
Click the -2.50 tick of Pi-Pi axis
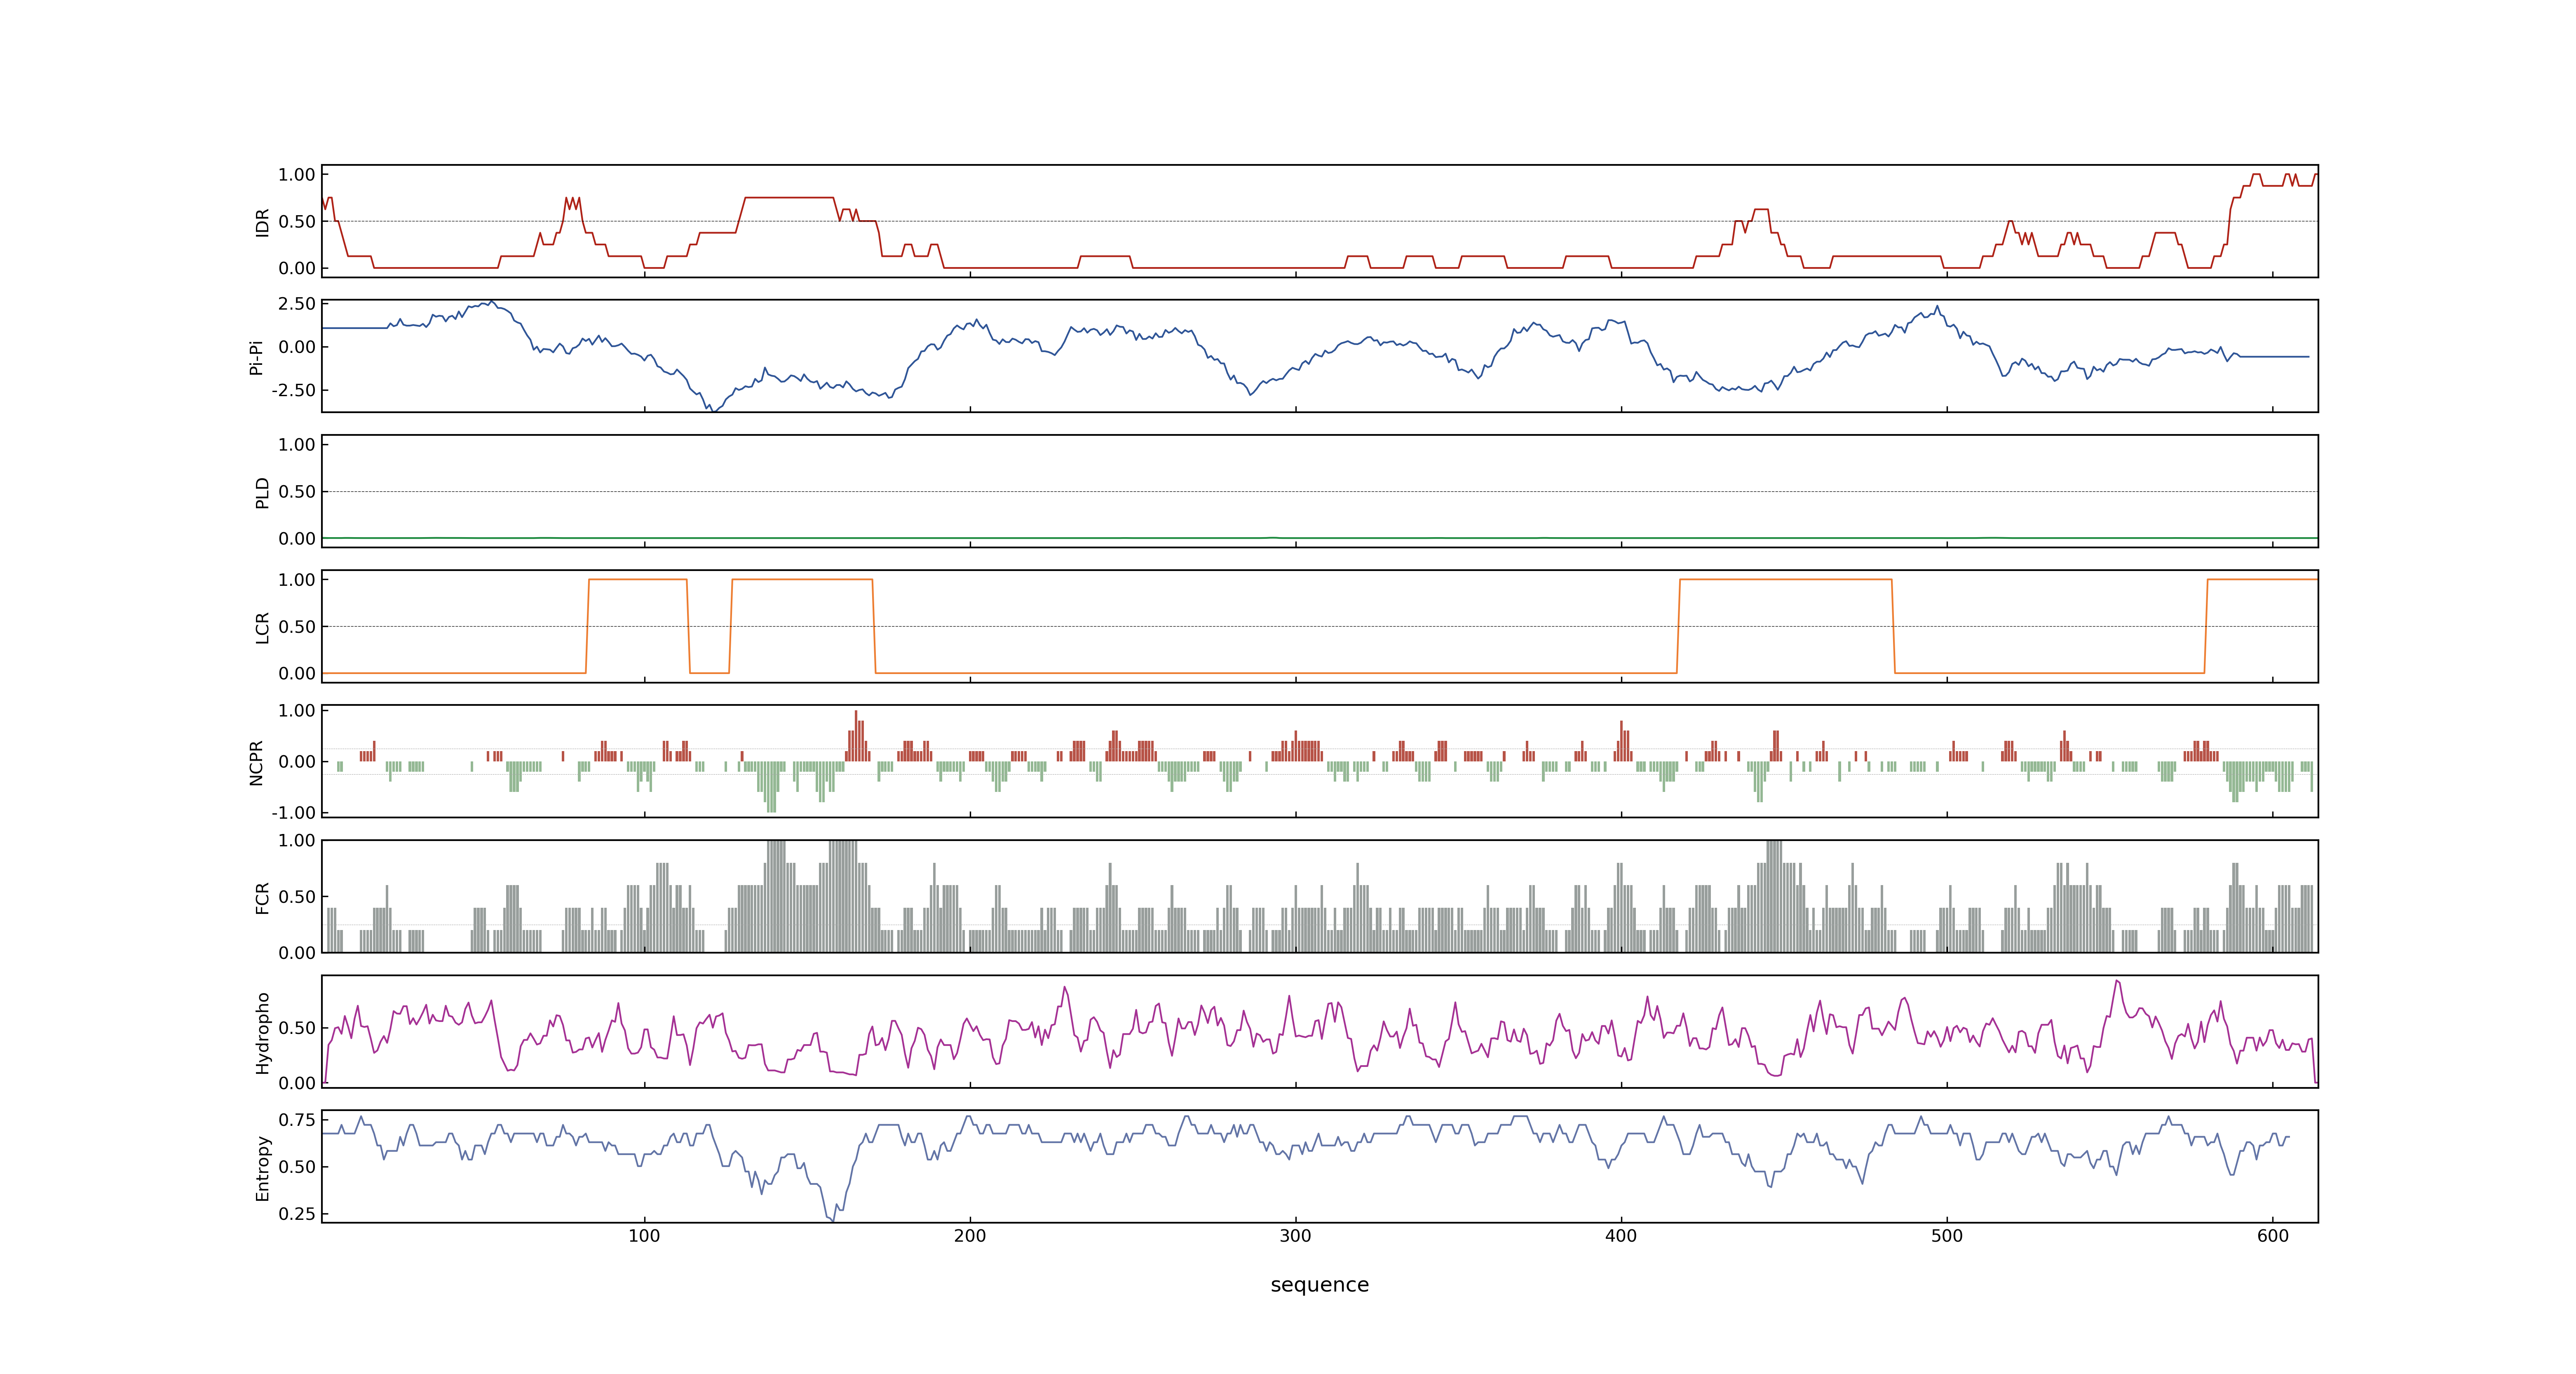(293, 390)
